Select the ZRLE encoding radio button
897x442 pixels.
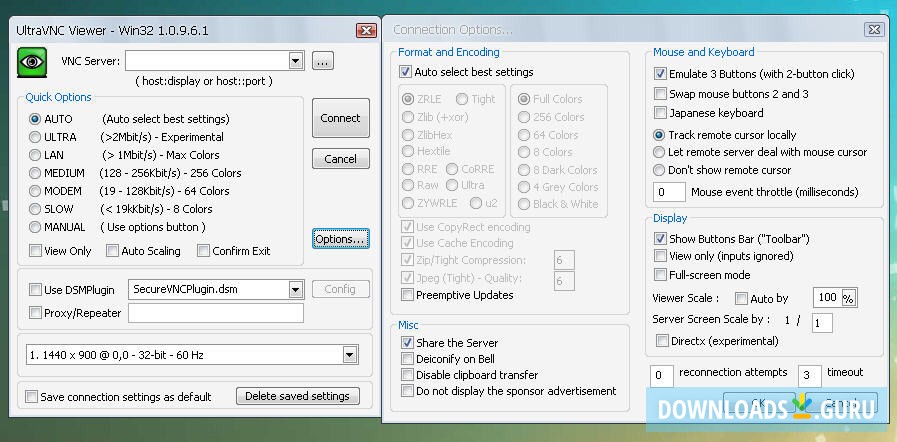(x=408, y=99)
